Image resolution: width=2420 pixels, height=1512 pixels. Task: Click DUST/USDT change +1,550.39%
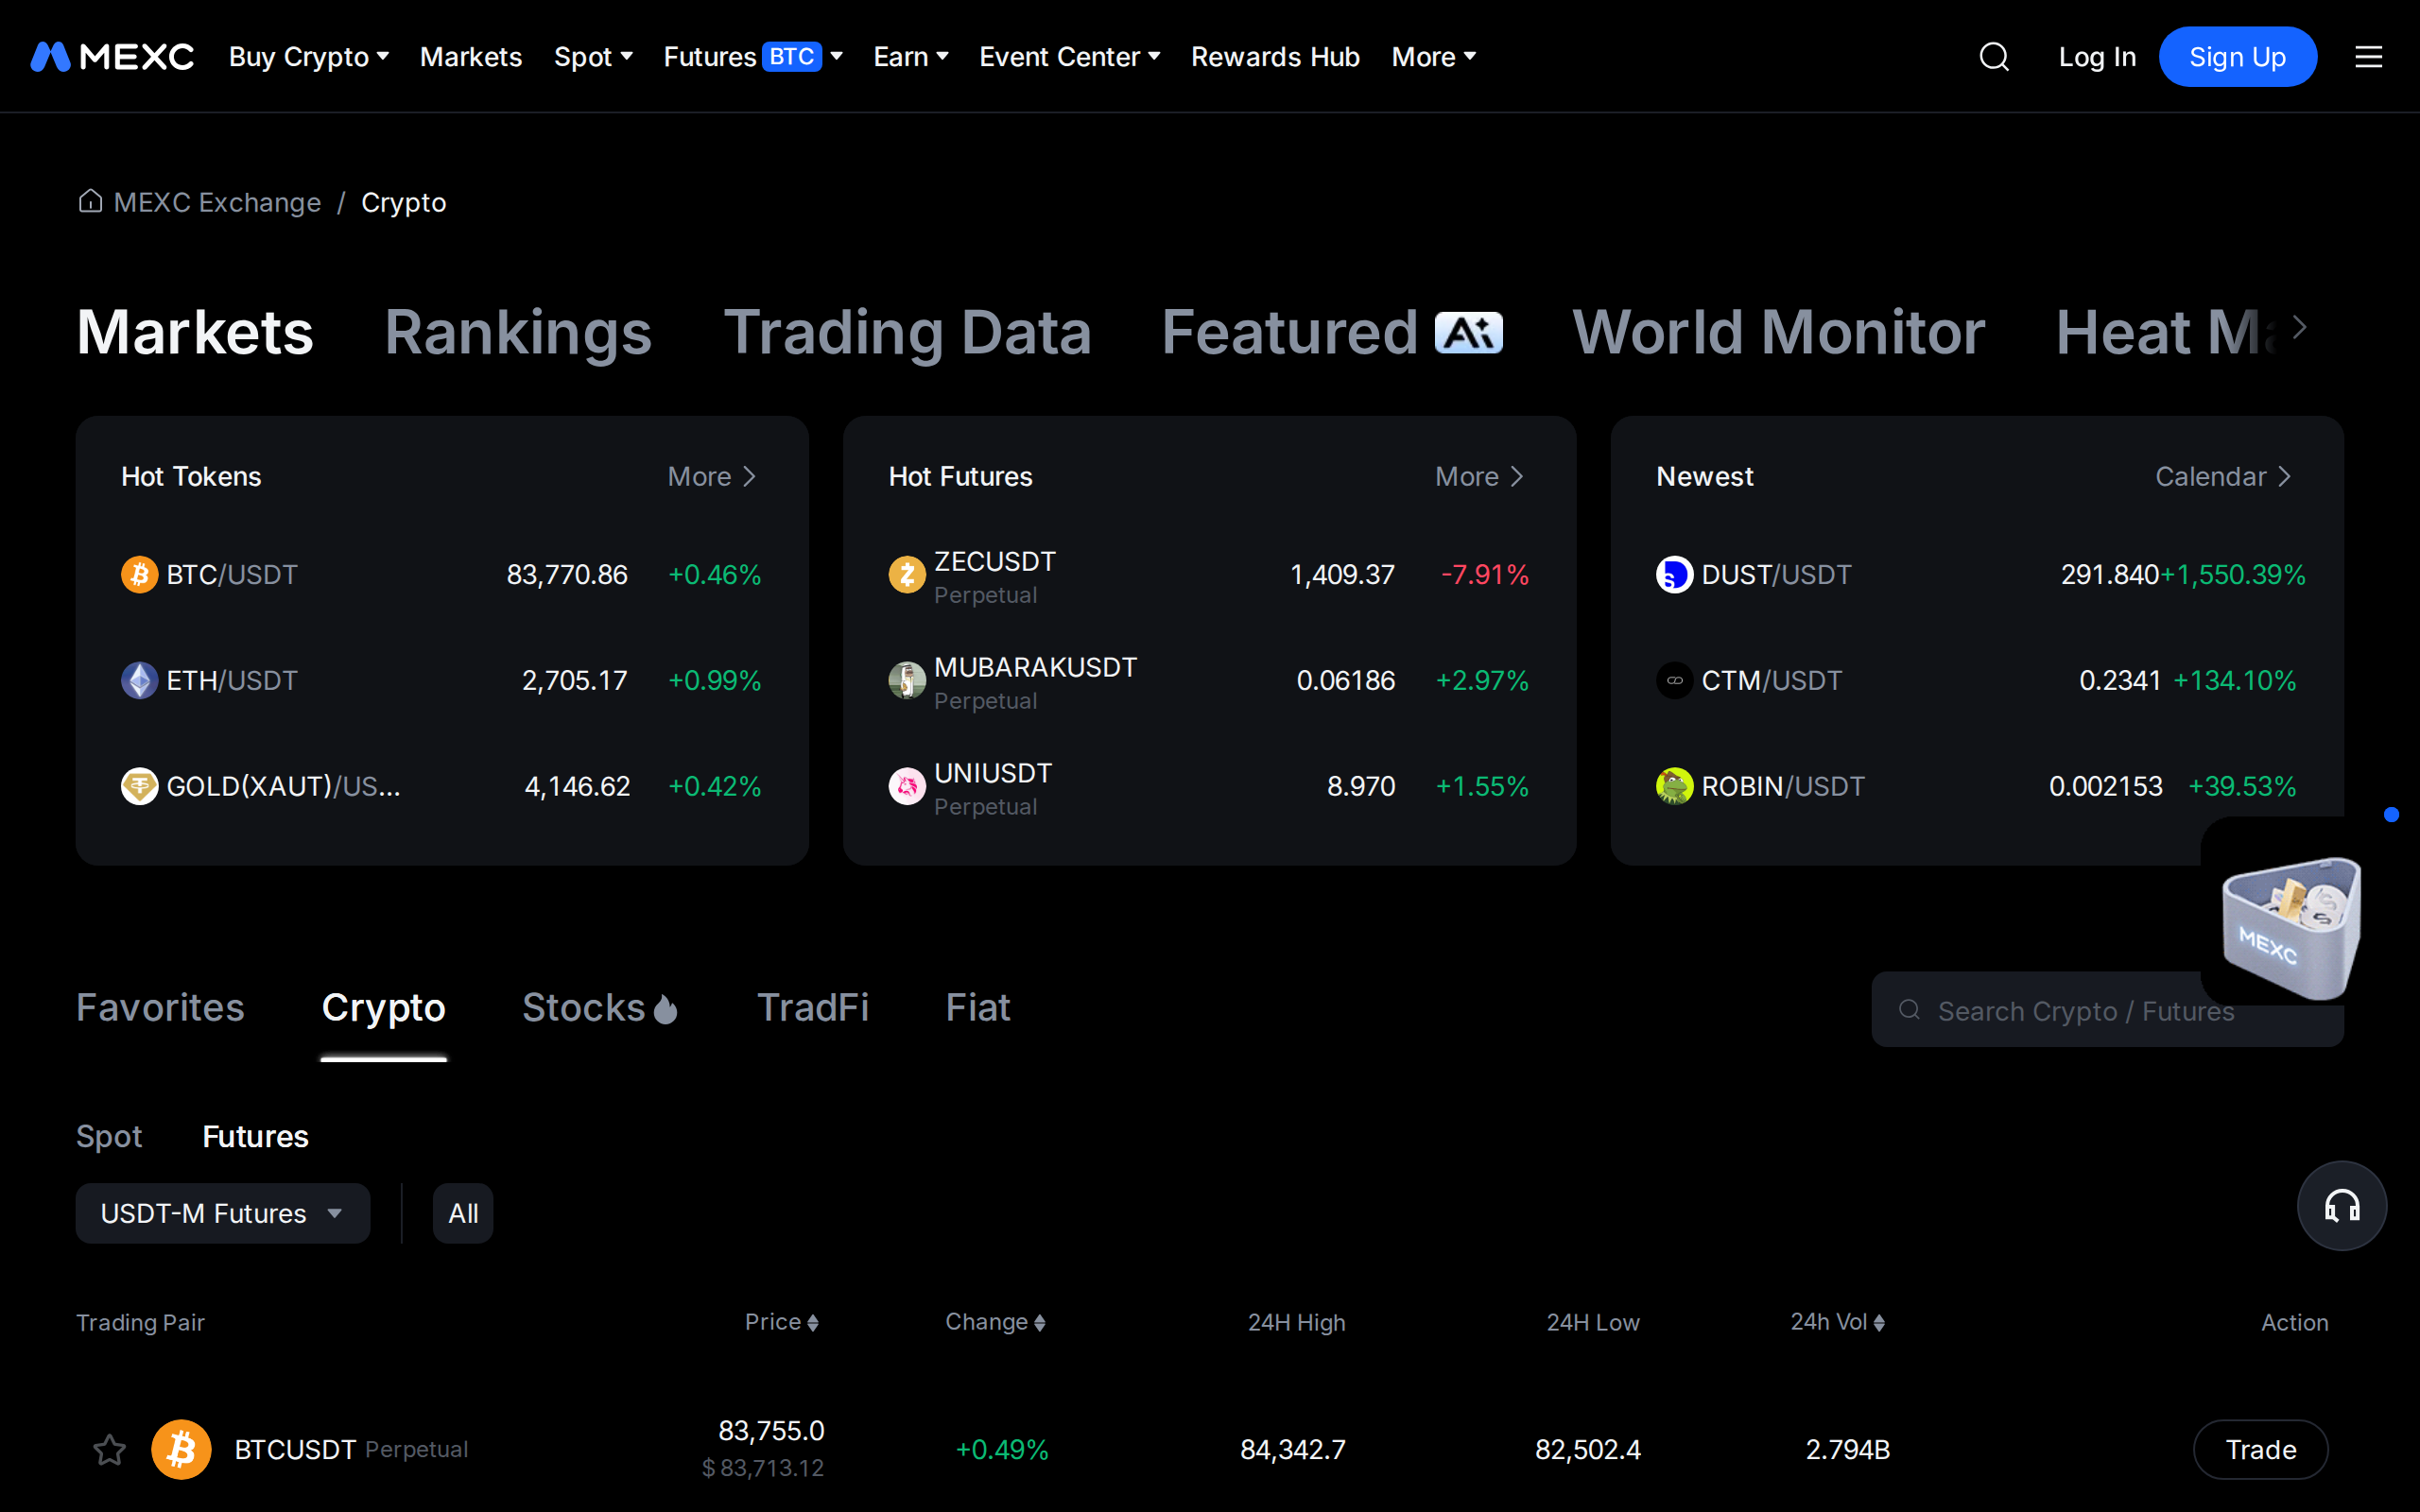tap(2232, 574)
